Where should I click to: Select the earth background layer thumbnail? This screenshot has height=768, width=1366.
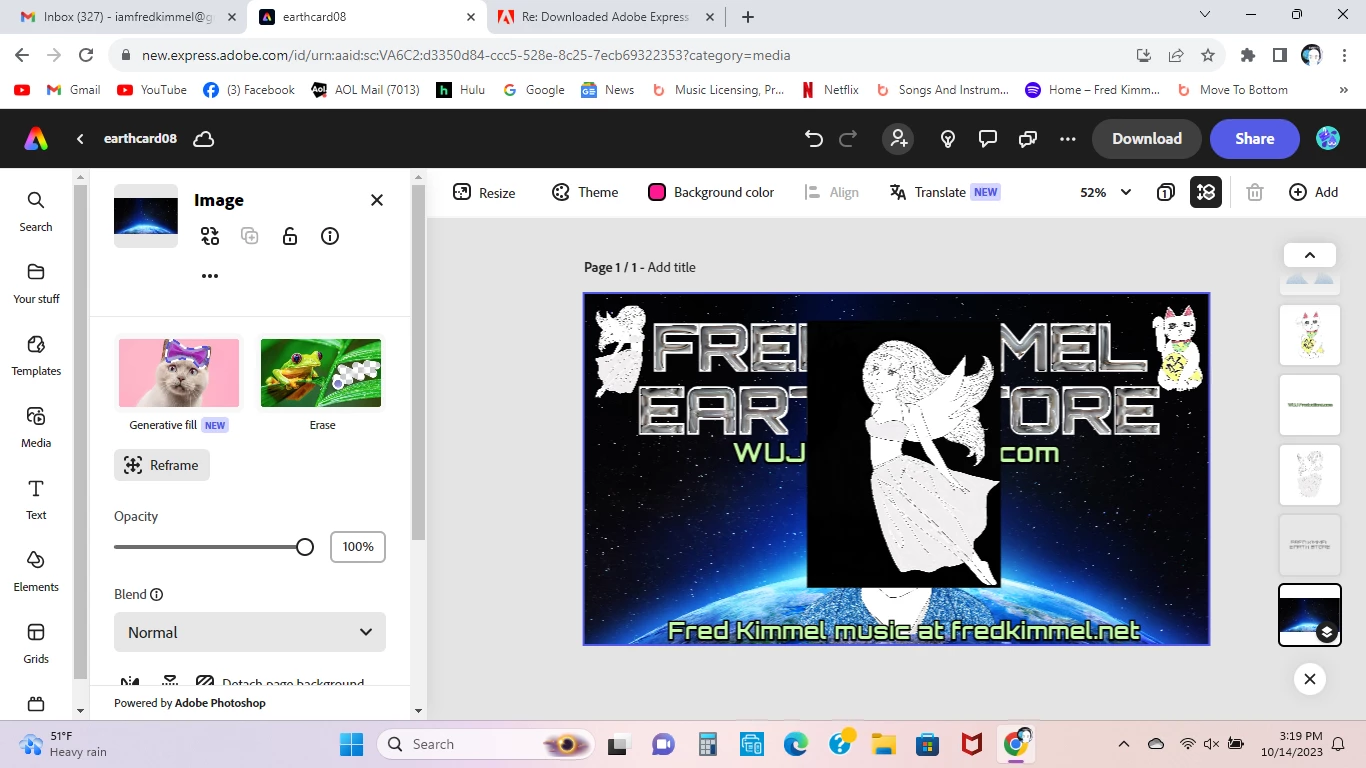[x=1310, y=615]
